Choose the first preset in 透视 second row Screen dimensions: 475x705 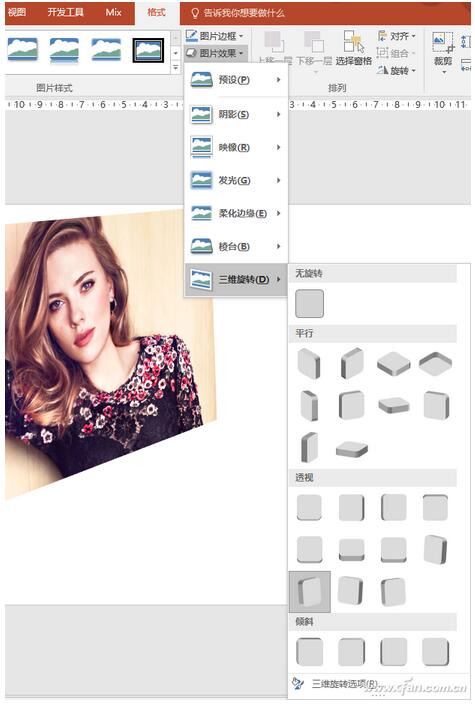[x=309, y=549]
